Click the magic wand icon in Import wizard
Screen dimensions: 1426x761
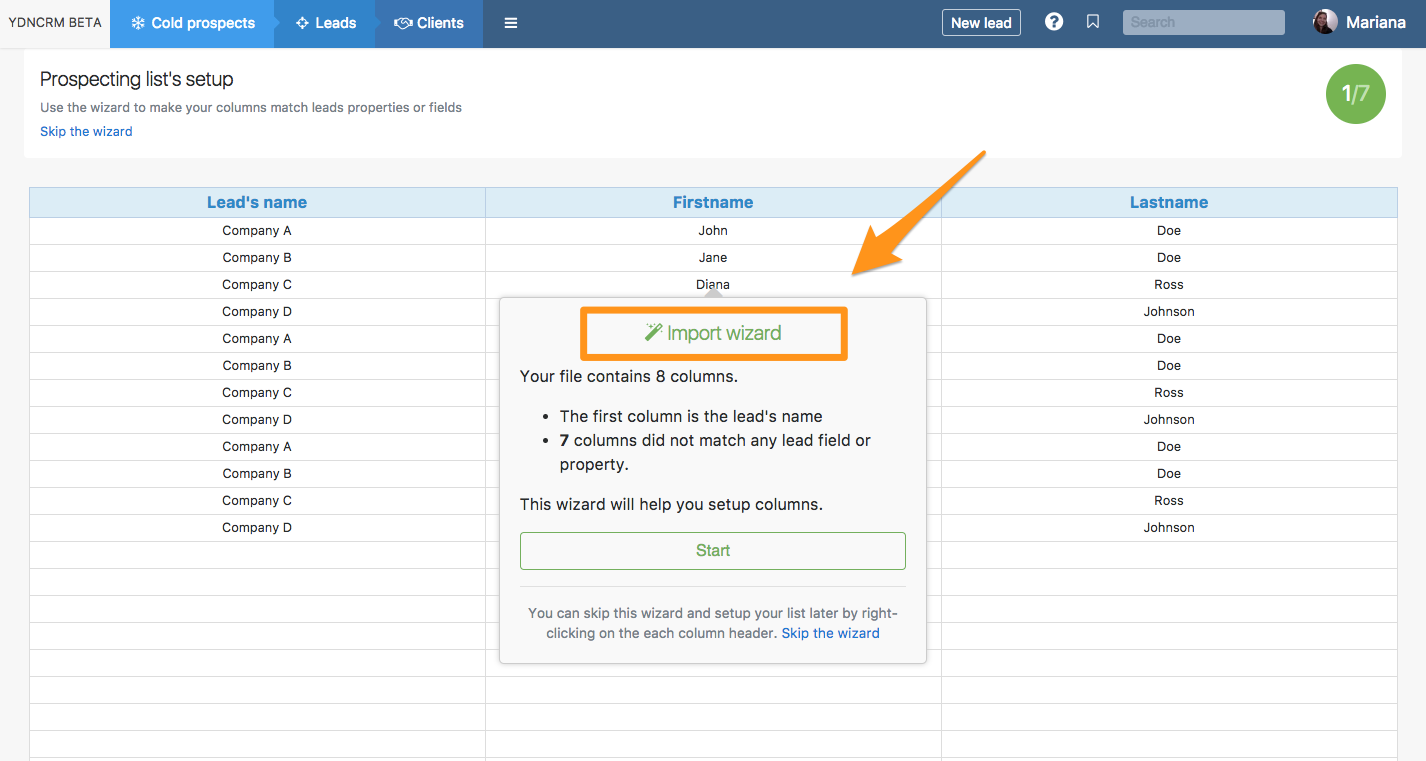(x=654, y=332)
